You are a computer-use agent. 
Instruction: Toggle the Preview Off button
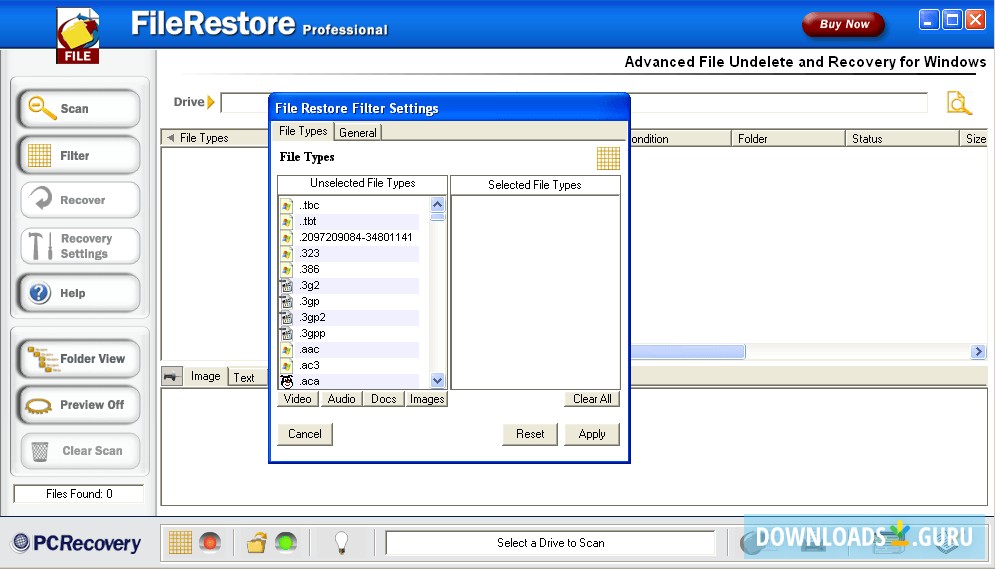pyautogui.click(x=79, y=405)
